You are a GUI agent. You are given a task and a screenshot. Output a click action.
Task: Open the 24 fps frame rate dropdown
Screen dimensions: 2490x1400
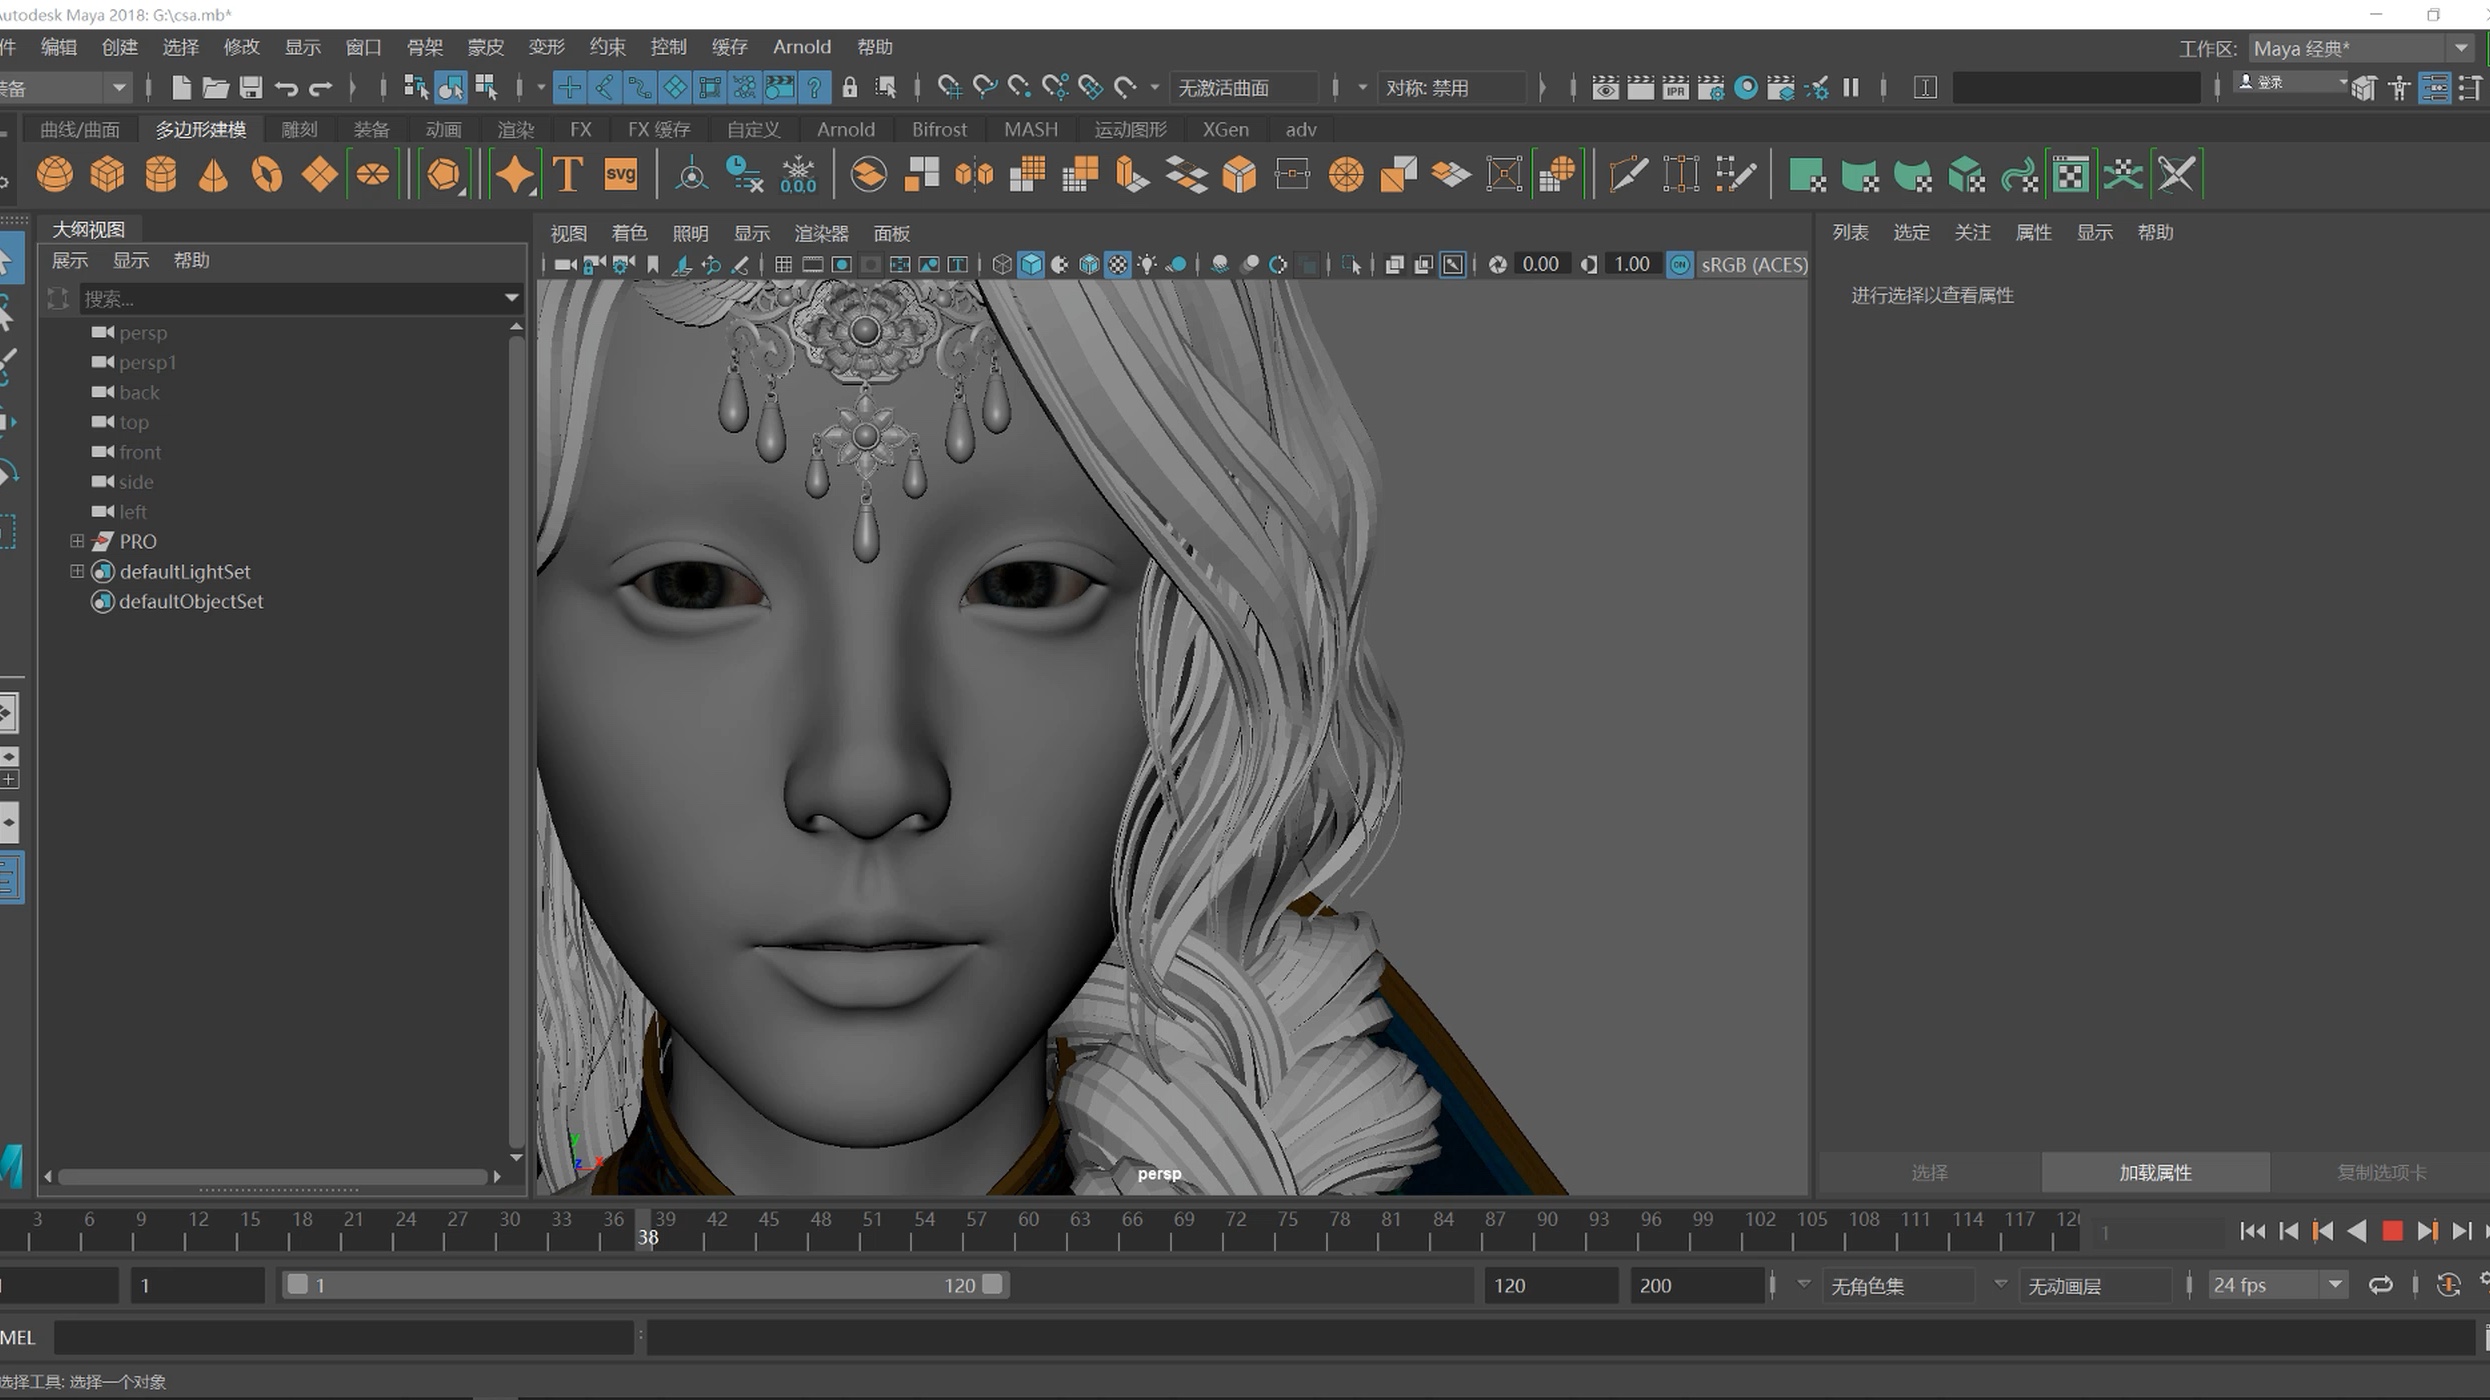tap(2335, 1285)
